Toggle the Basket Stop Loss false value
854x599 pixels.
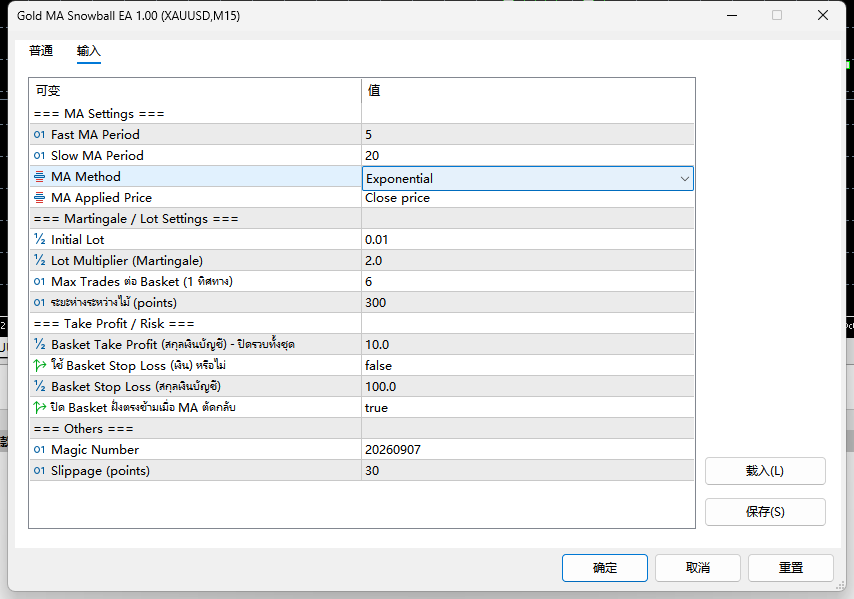(528, 365)
